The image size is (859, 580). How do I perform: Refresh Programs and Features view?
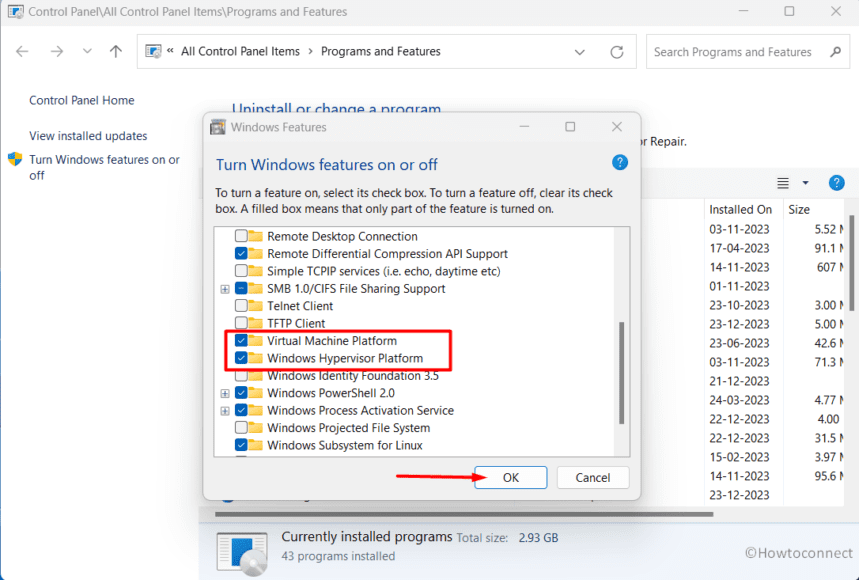coord(617,52)
